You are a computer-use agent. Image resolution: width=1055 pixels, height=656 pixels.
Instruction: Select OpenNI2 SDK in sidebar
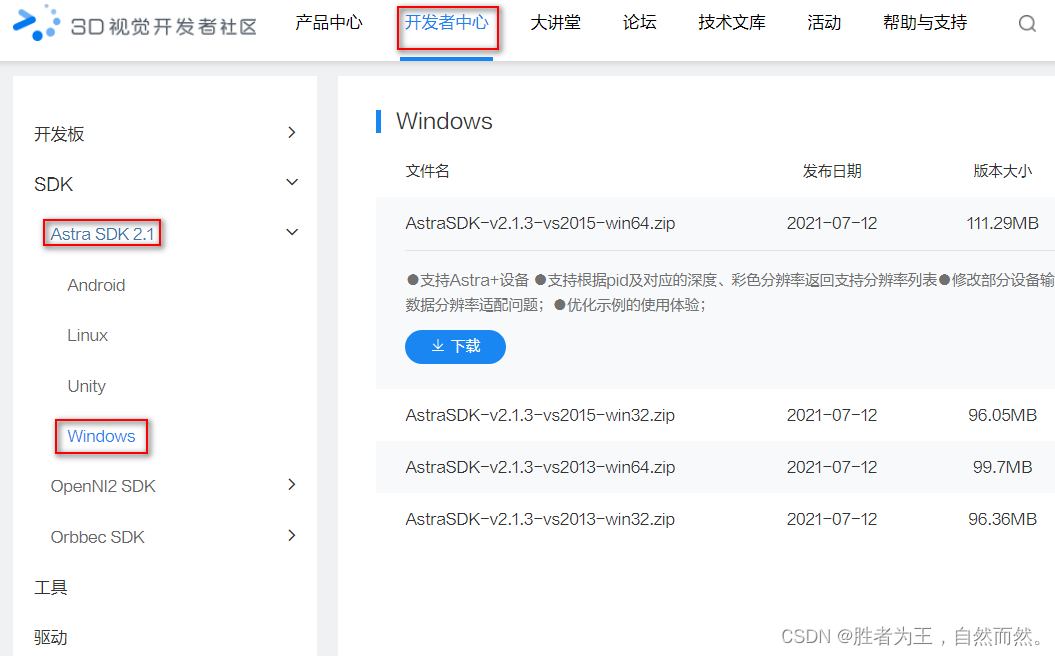[x=103, y=486]
